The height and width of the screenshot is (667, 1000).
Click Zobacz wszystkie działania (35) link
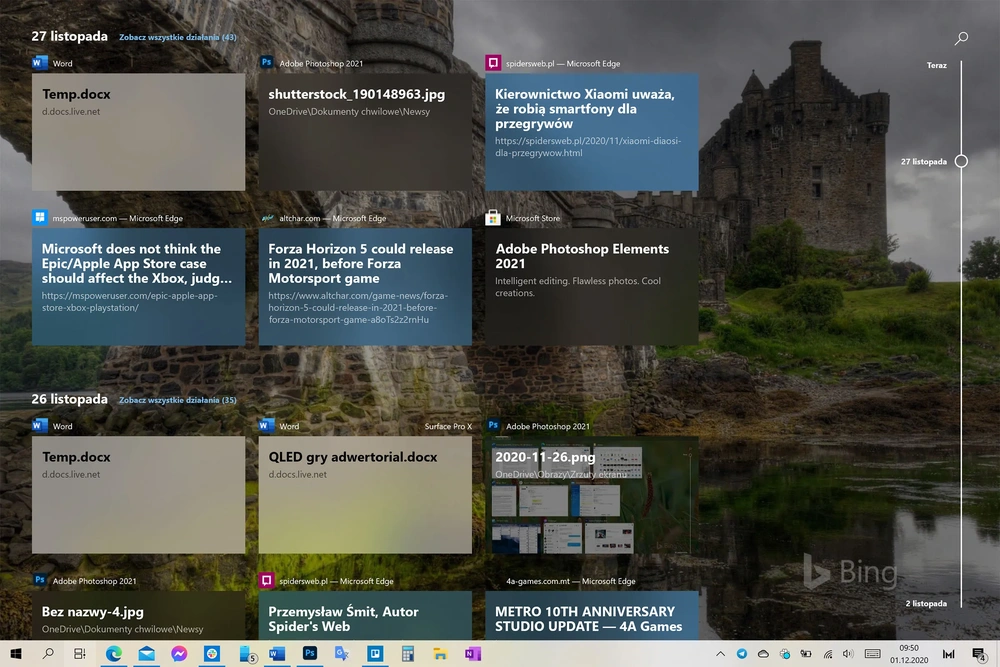point(178,400)
